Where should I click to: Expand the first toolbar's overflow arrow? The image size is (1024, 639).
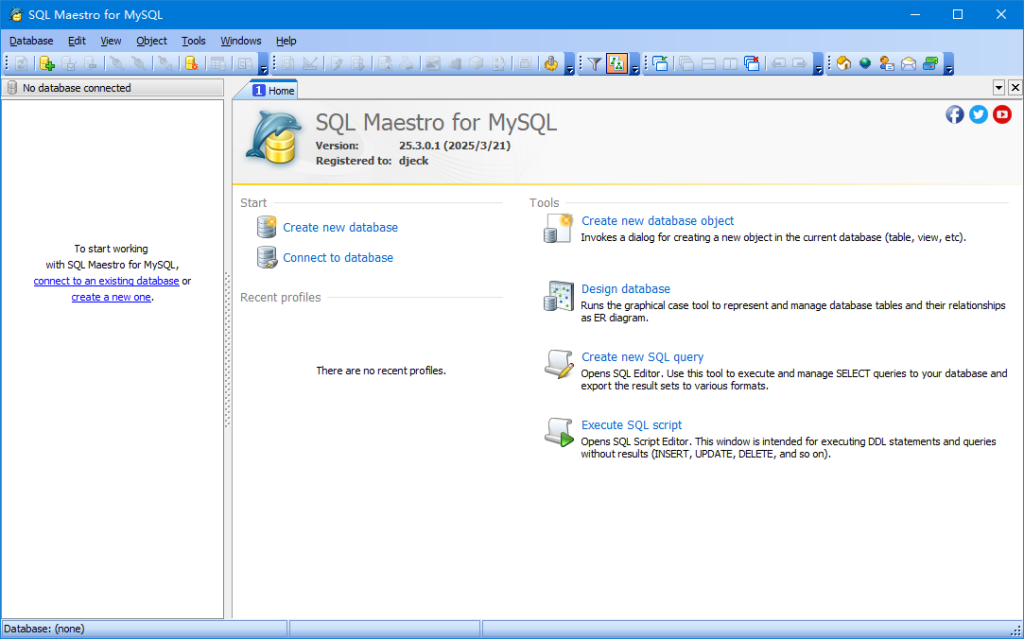point(263,66)
